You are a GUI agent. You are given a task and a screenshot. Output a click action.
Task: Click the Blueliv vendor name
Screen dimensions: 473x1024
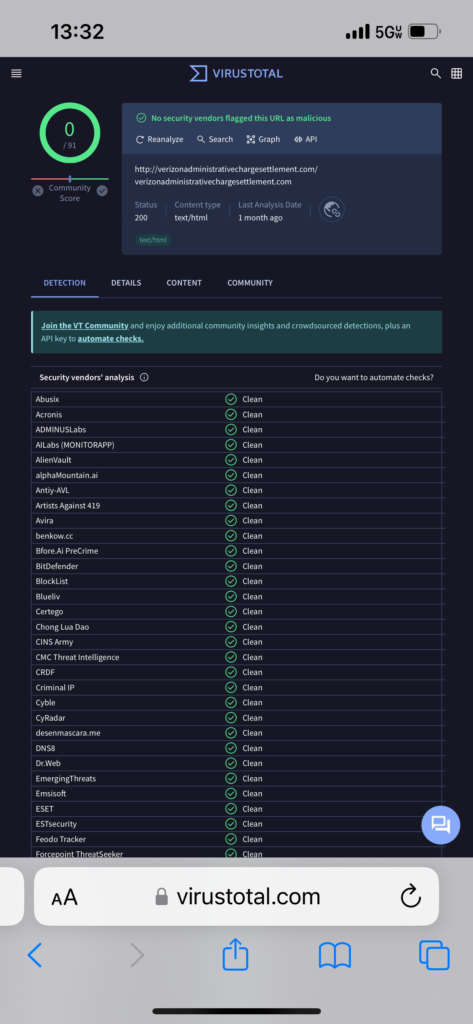[48, 596]
